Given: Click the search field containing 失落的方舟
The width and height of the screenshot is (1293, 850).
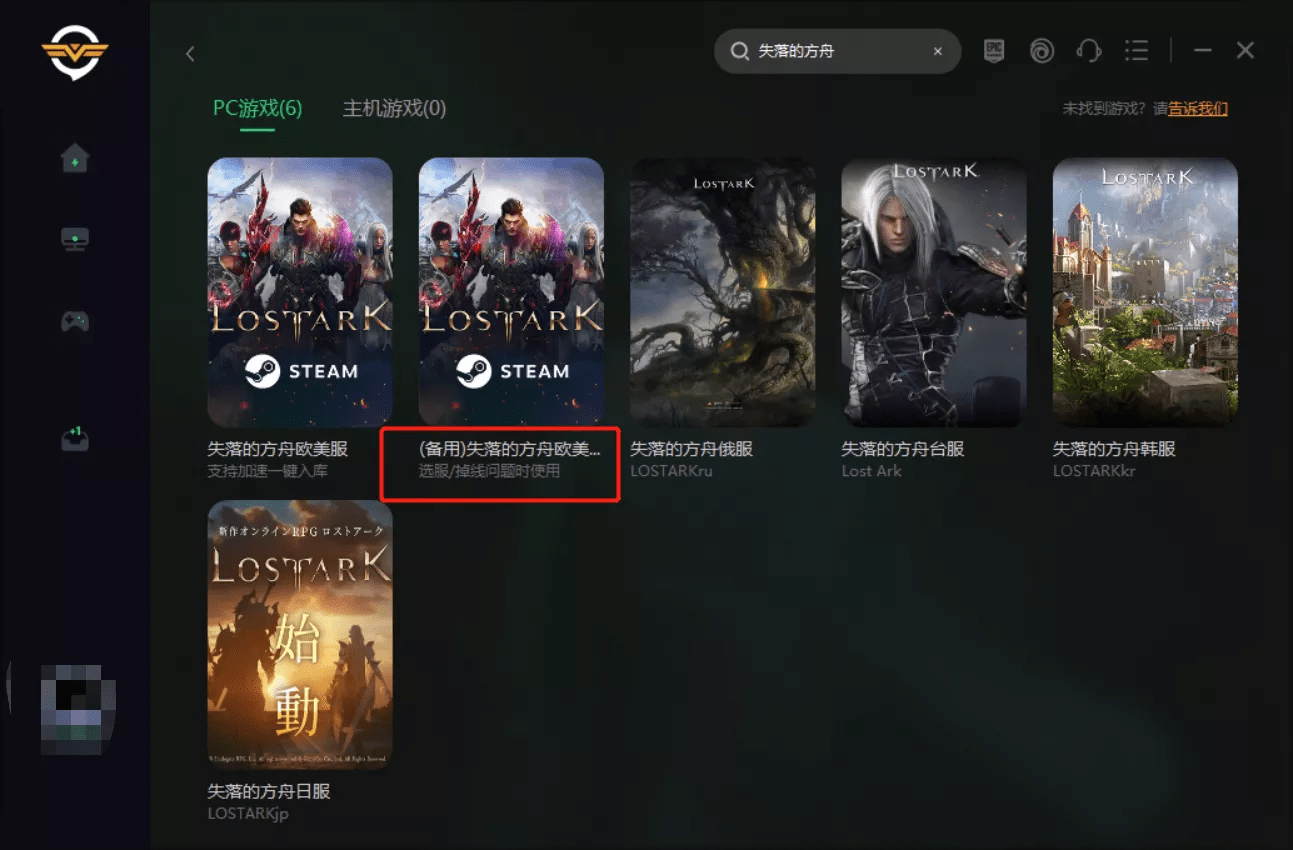Looking at the screenshot, I should pyautogui.click(x=837, y=51).
